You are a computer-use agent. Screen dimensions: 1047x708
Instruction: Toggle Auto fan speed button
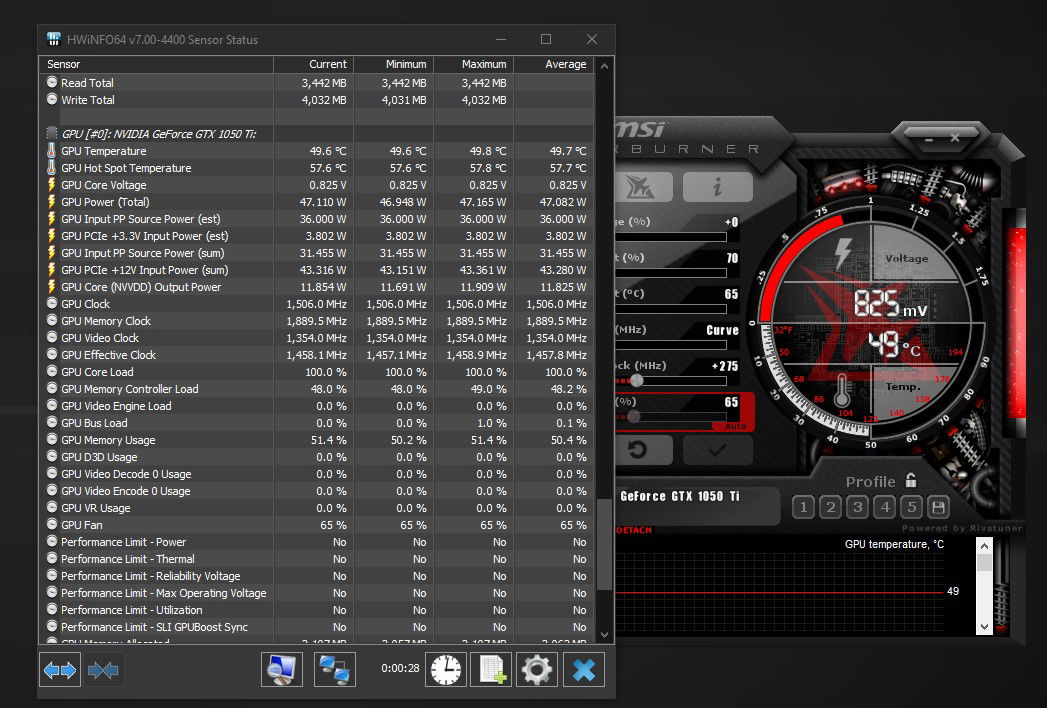pyautogui.click(x=735, y=425)
